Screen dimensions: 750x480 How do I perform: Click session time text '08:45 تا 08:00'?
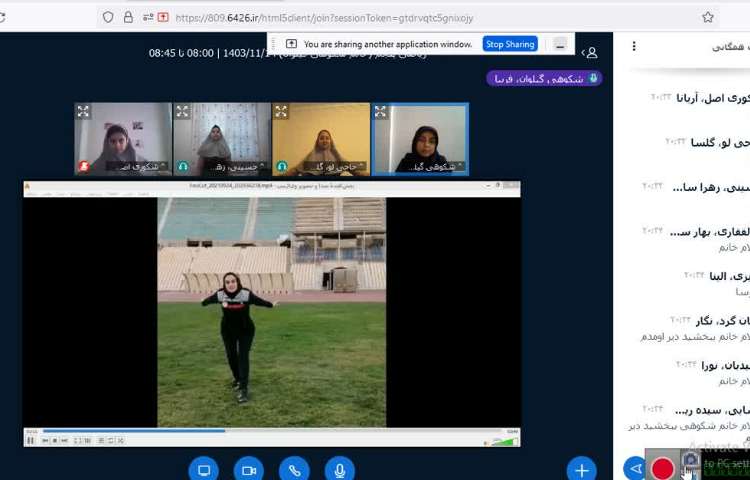point(181,53)
